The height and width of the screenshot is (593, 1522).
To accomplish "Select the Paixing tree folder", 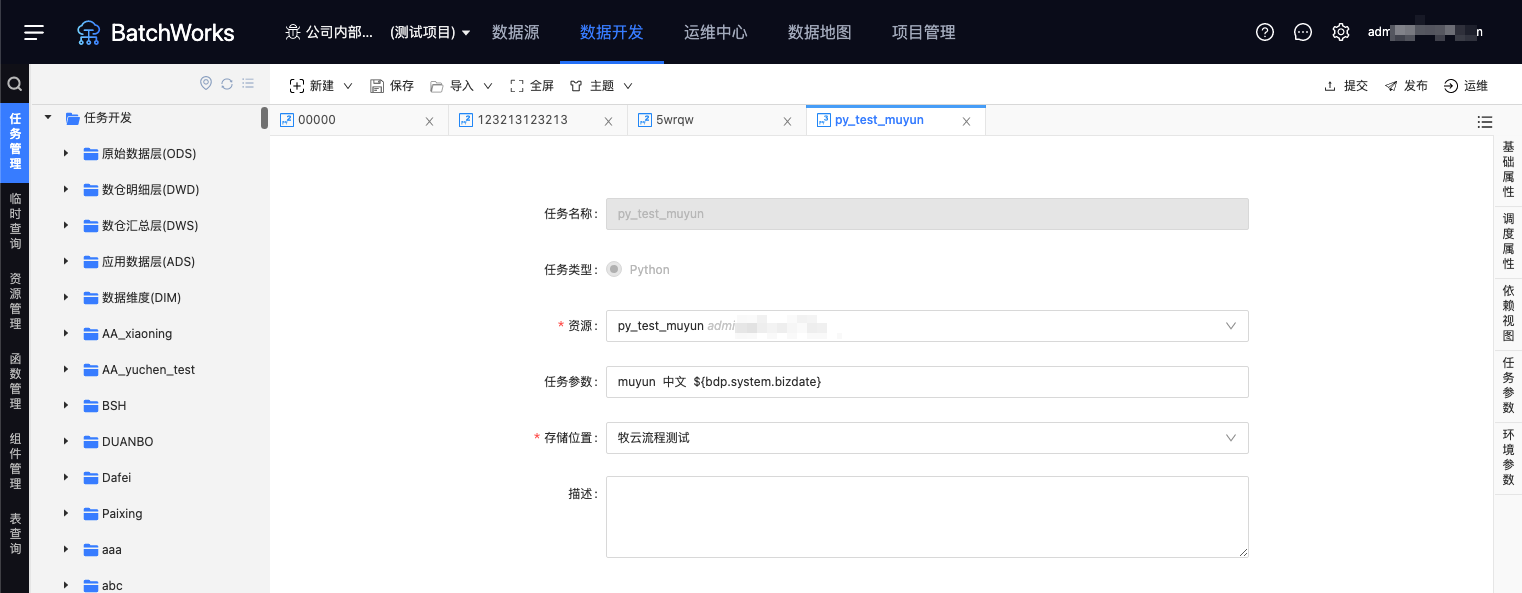I will point(122,514).
